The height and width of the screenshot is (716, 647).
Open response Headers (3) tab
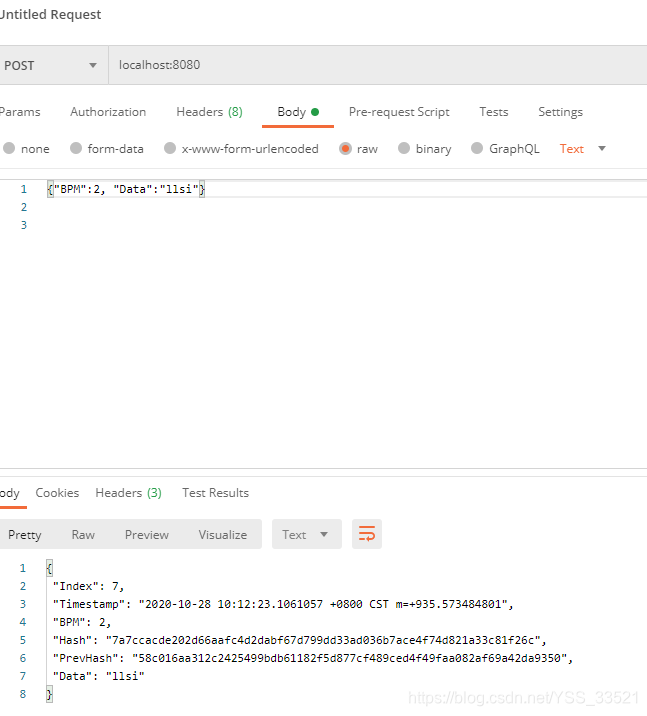128,493
